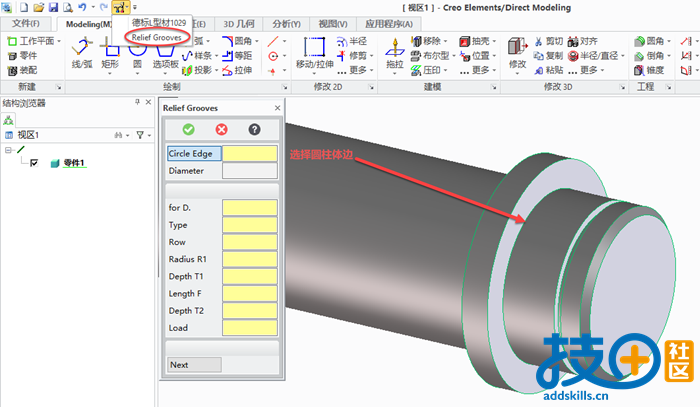Choose Relief Grooves from the dropdown menu
Screen dimensions: 700x407
157,37
